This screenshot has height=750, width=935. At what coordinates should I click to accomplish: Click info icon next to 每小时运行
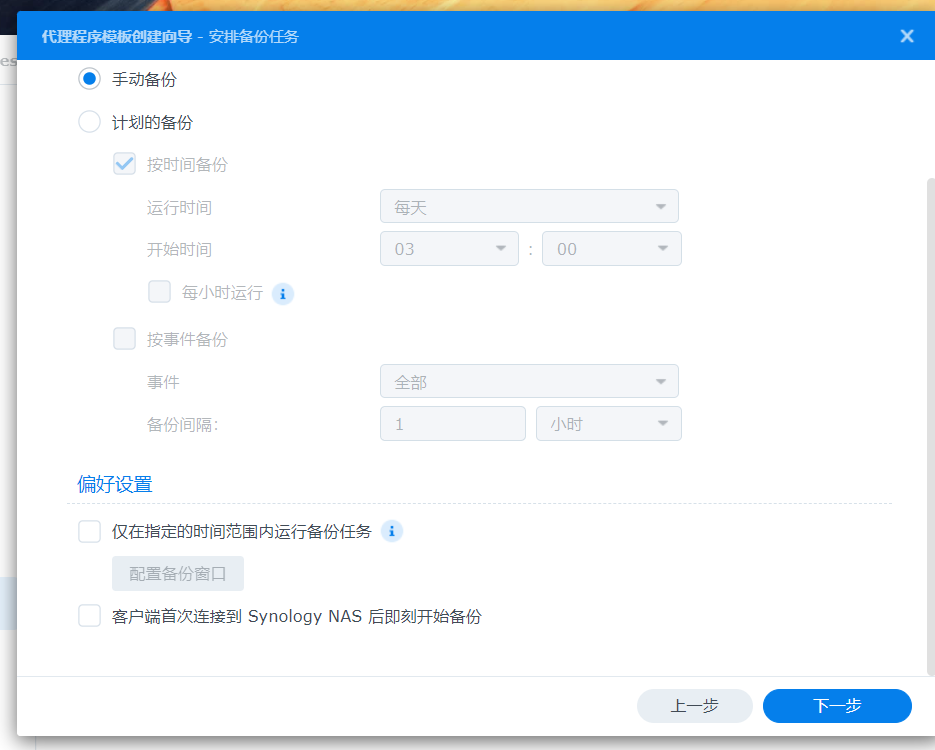283,294
